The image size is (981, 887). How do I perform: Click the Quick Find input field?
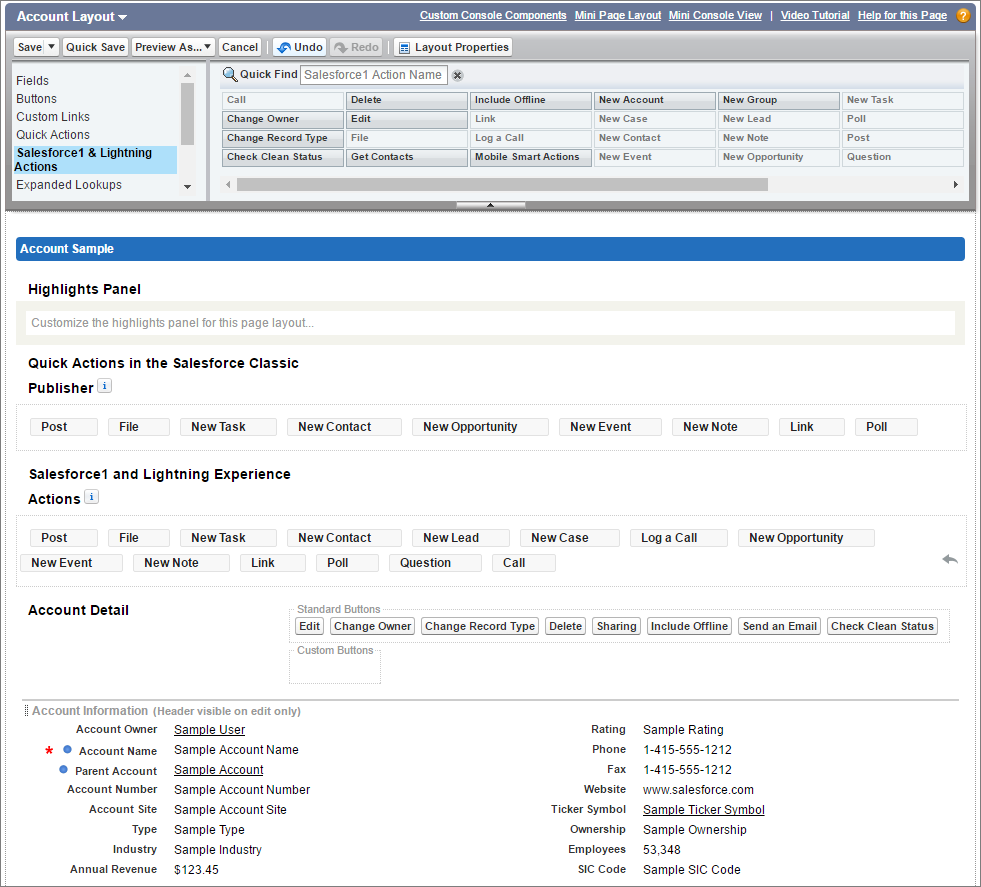374,75
